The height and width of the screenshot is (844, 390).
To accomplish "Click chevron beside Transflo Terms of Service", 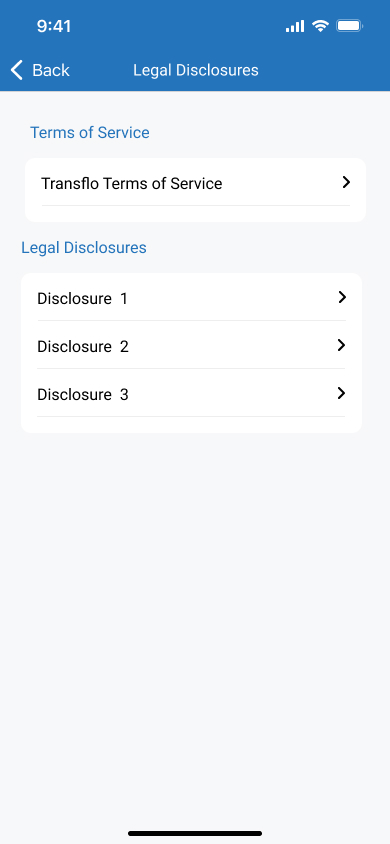I will (x=346, y=182).
